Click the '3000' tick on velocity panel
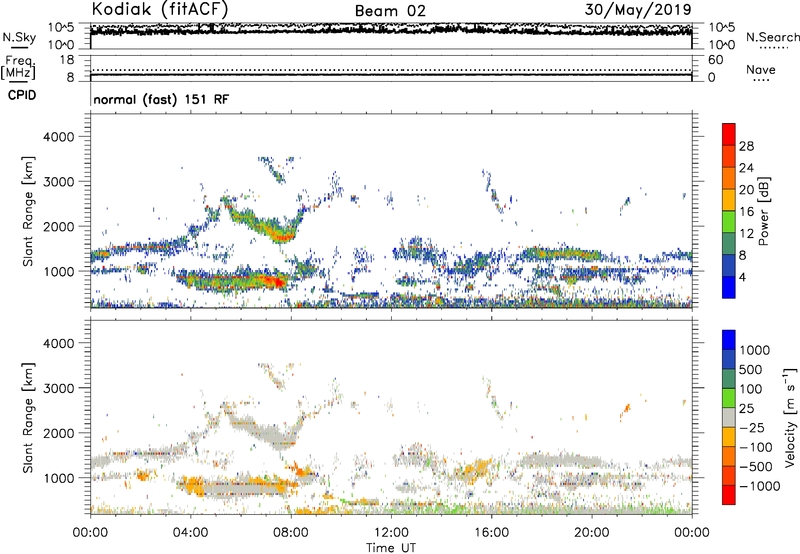This screenshot has height=554, width=800. tap(58, 388)
